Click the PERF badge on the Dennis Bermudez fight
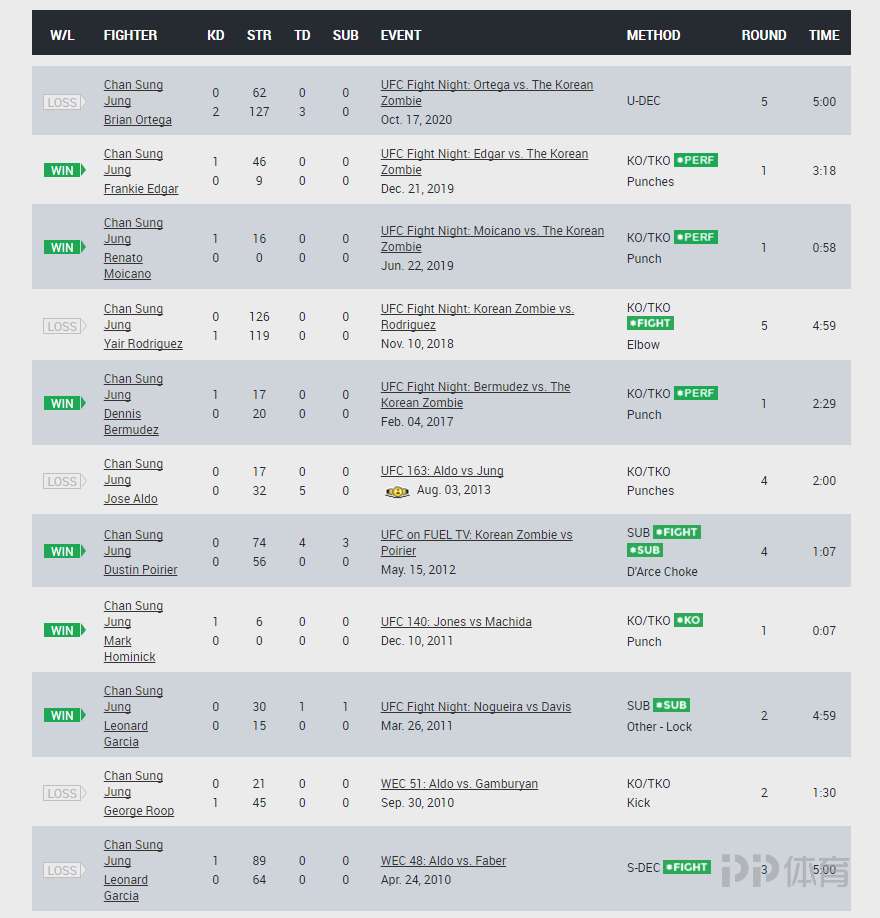The height and width of the screenshot is (918, 880). [696, 393]
